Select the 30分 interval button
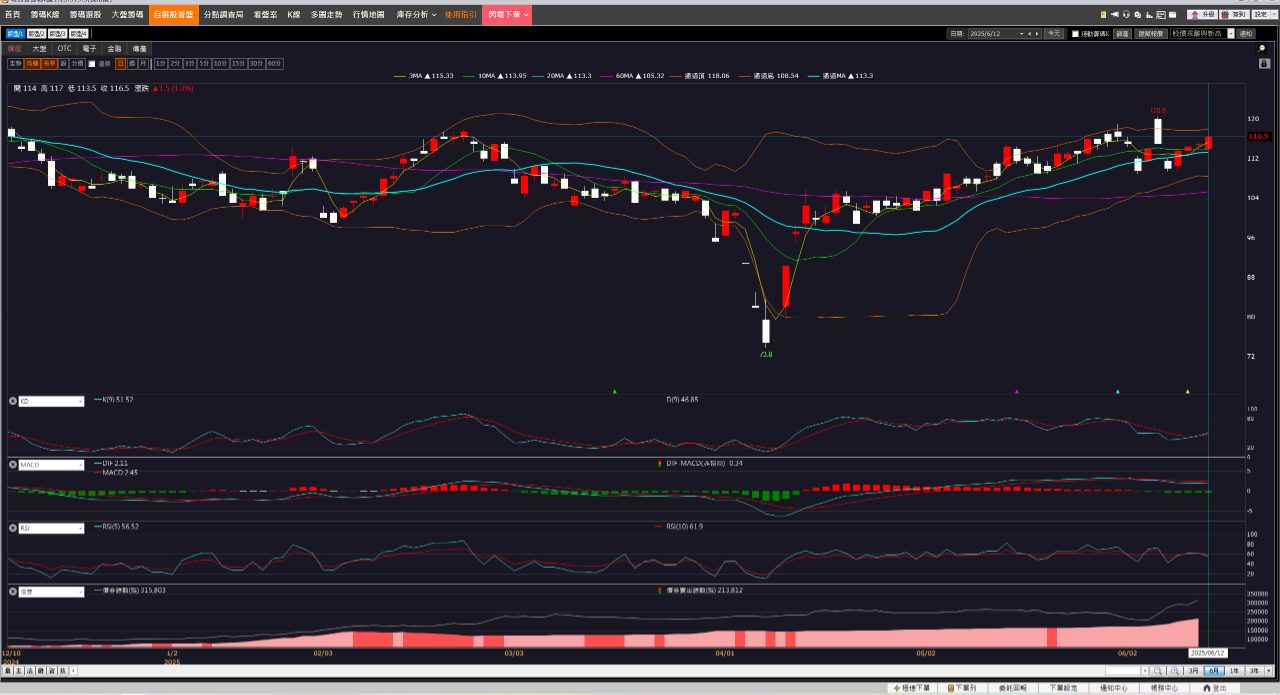Screen dimensions: 1280x695 257,63
